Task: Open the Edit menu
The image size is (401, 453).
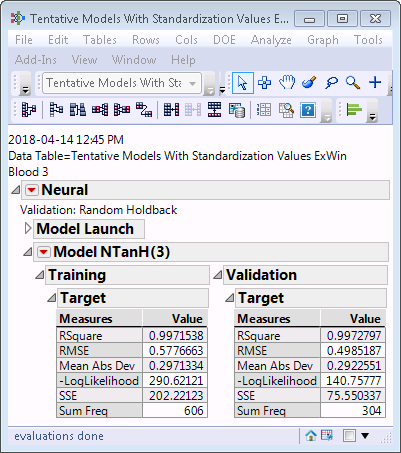Action: (58, 40)
